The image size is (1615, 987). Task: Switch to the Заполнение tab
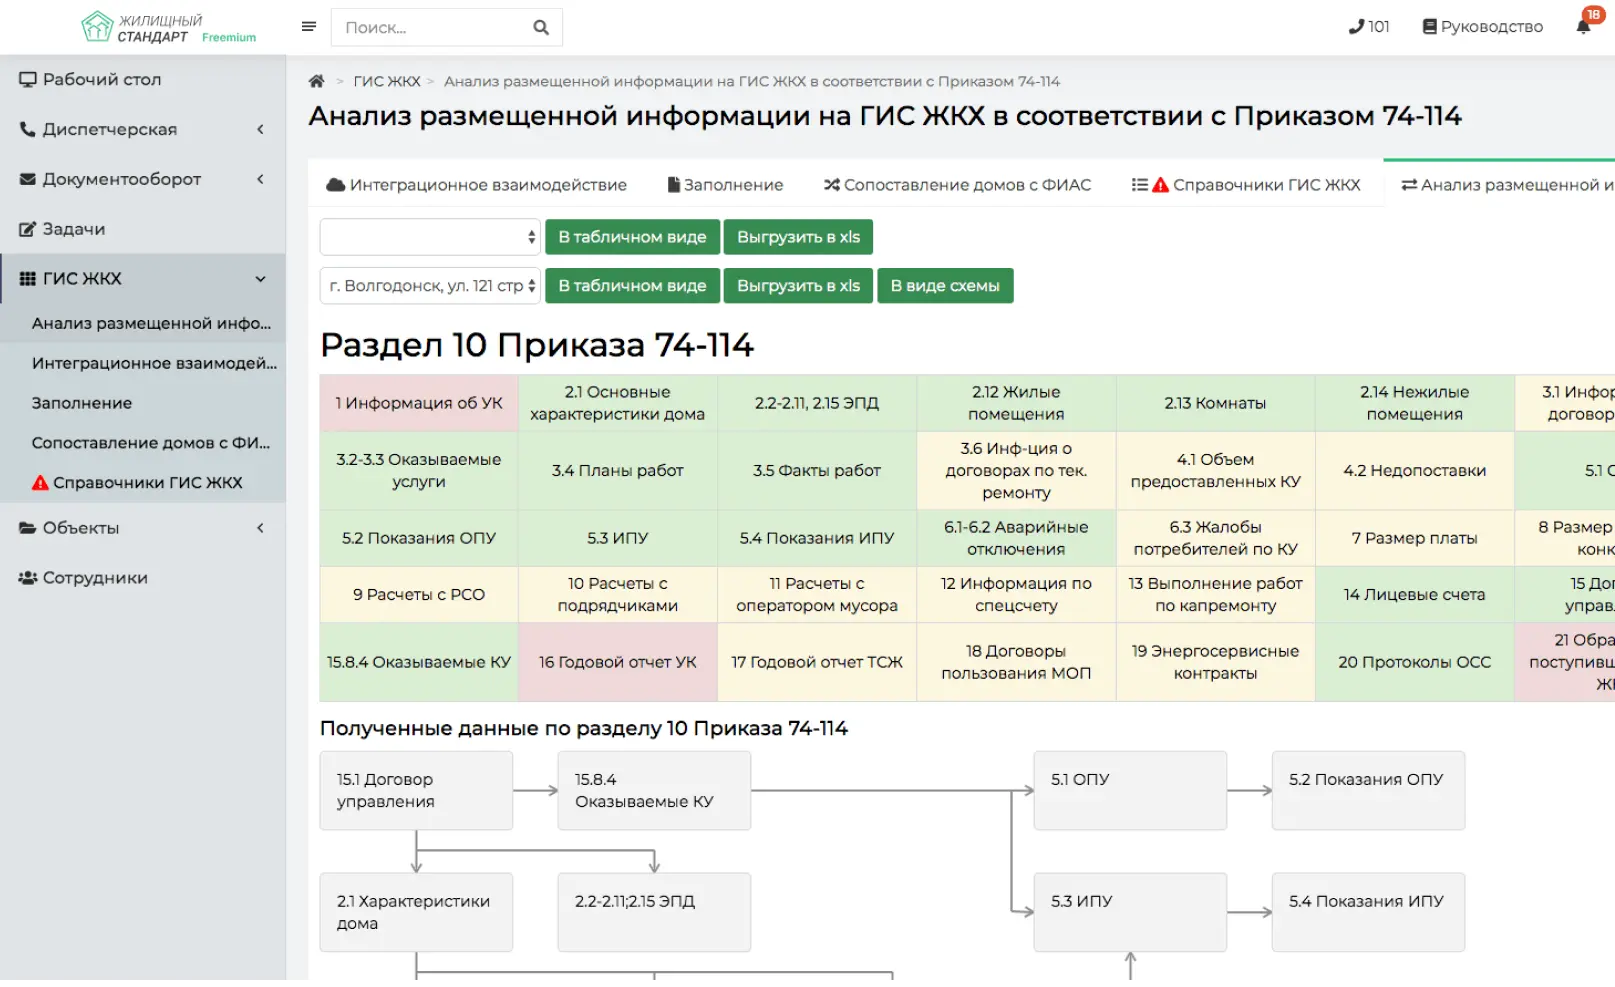tap(725, 185)
